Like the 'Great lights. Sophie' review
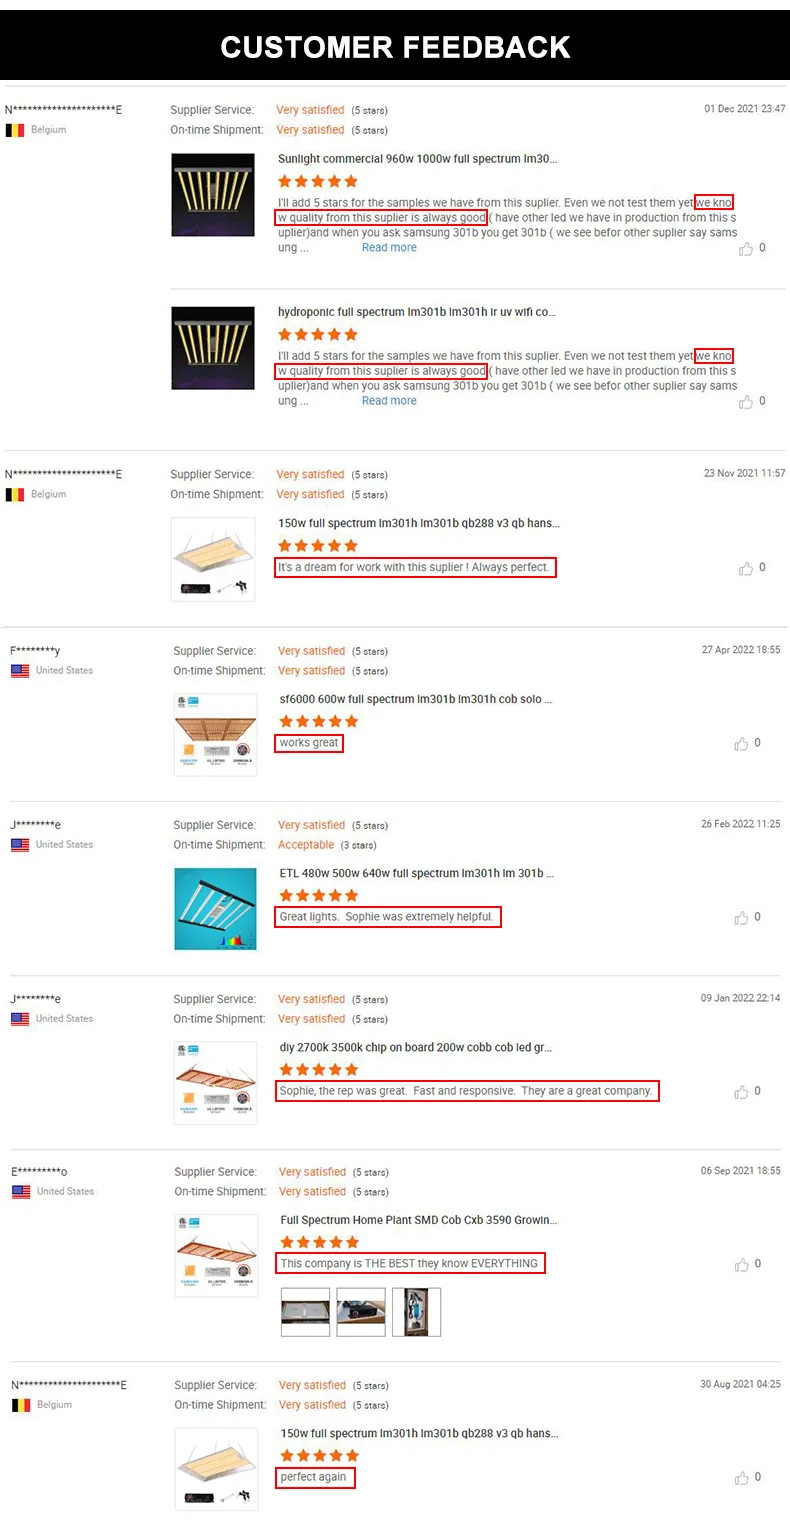 pyautogui.click(x=741, y=918)
